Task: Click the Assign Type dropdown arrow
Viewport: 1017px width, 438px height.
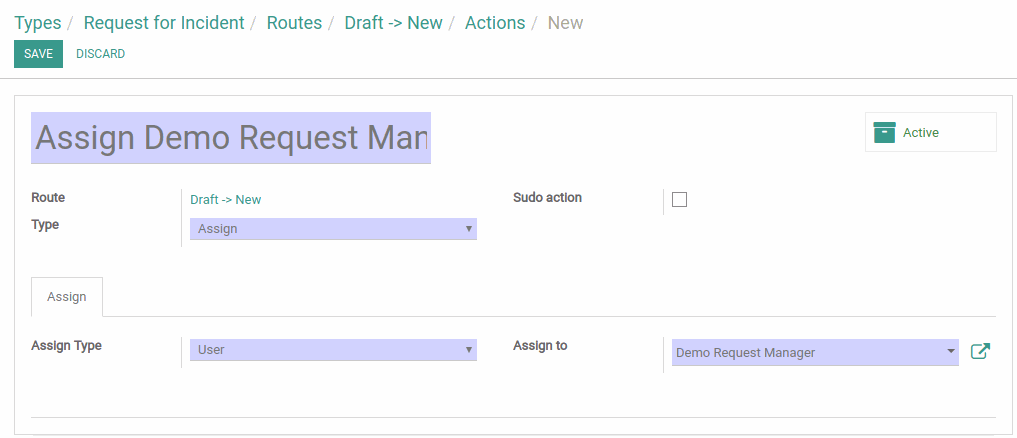Action: click(468, 350)
